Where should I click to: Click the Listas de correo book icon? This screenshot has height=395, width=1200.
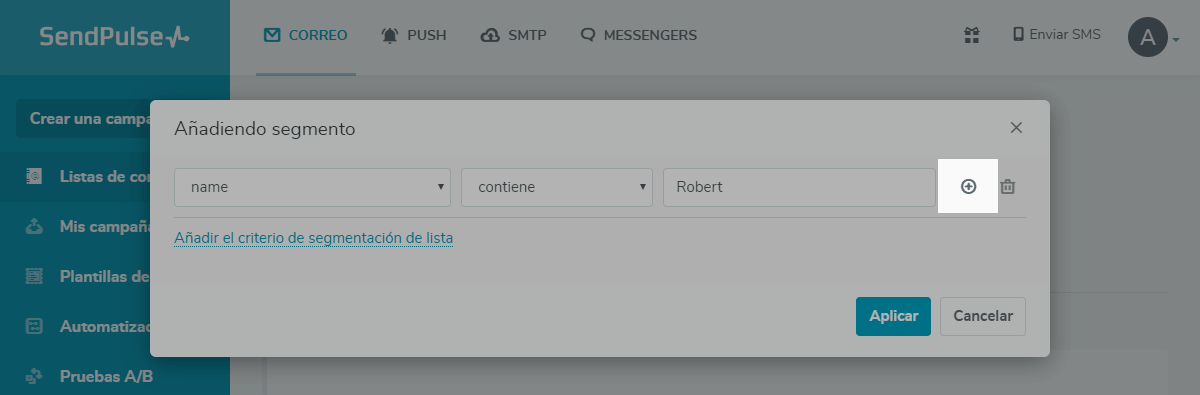pos(34,176)
